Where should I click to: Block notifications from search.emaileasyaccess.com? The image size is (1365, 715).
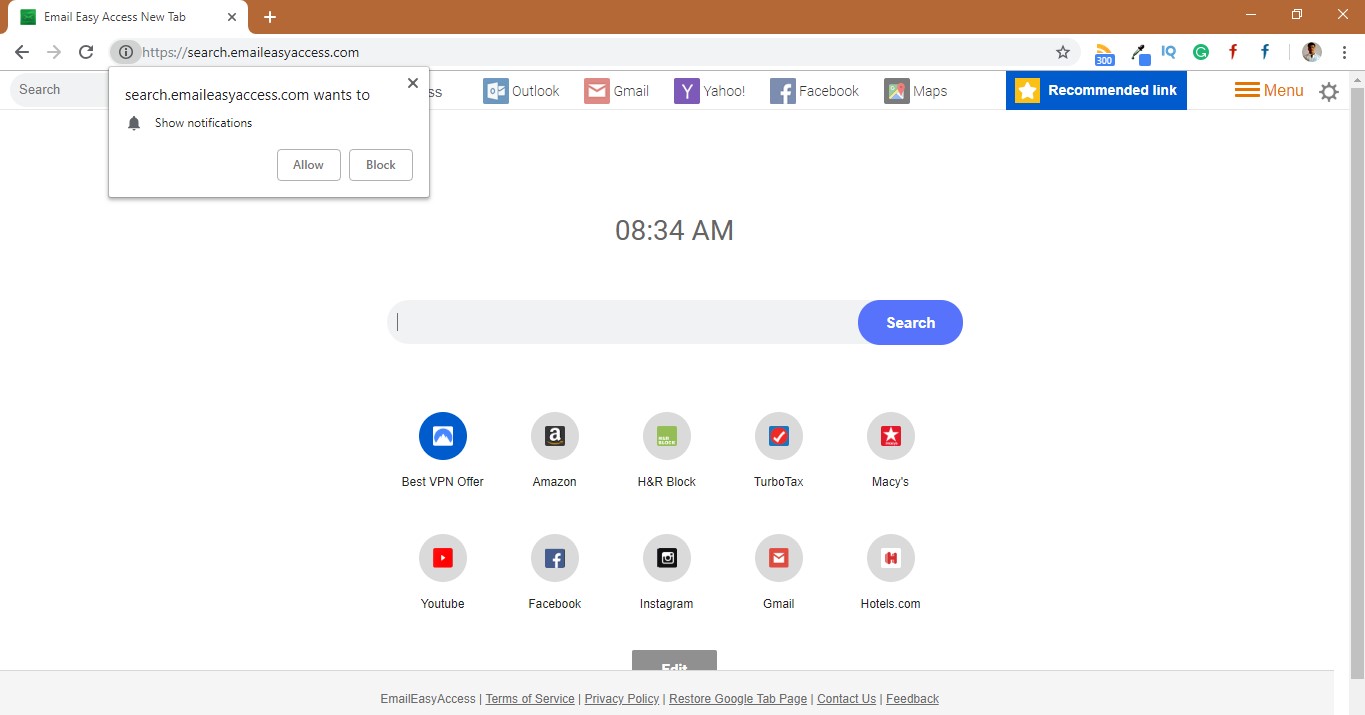pos(380,164)
